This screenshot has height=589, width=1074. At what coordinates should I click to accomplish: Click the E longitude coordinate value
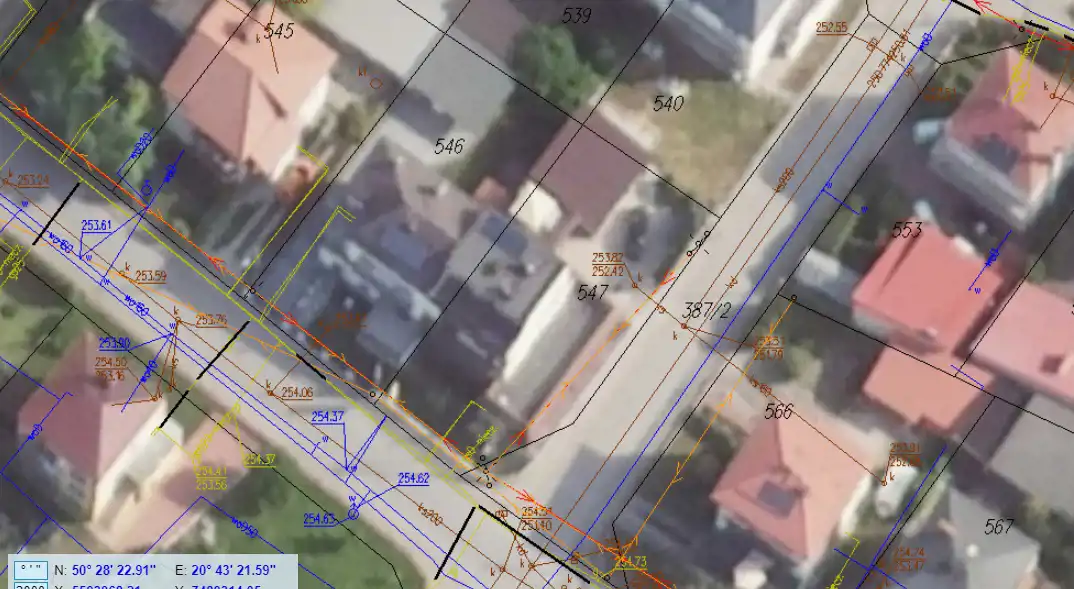[x=234, y=570]
